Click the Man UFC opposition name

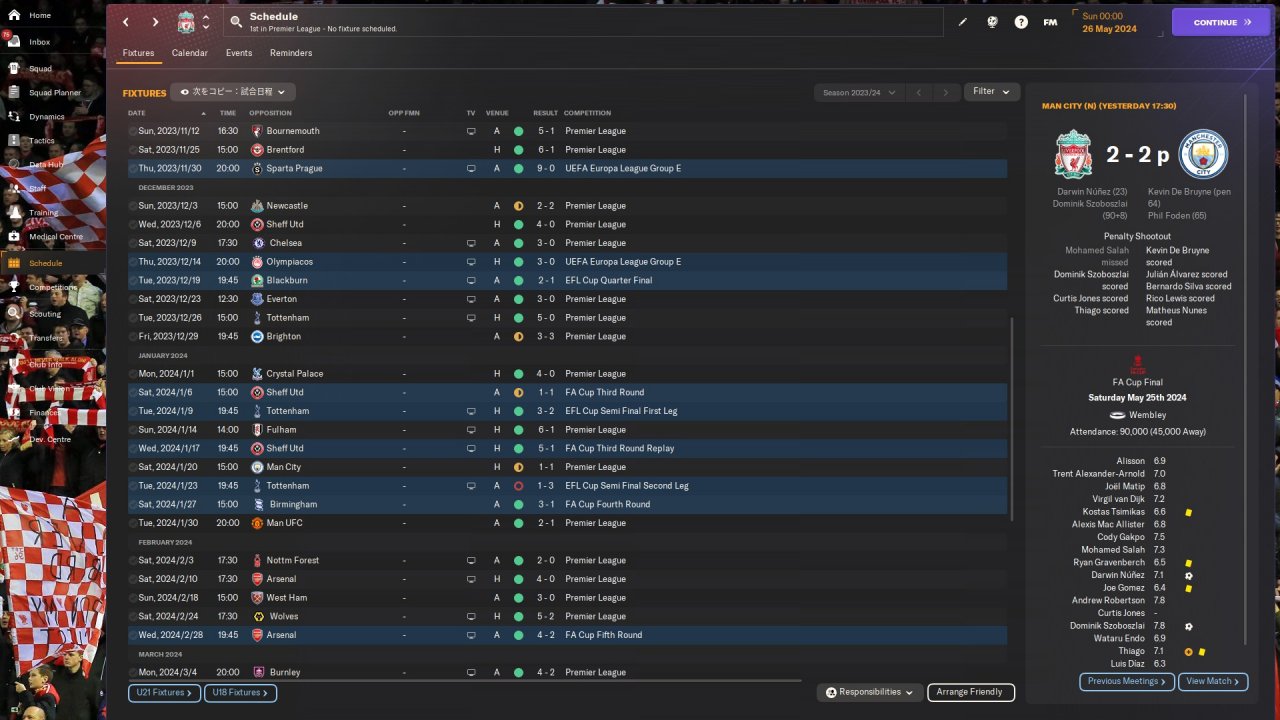point(284,523)
